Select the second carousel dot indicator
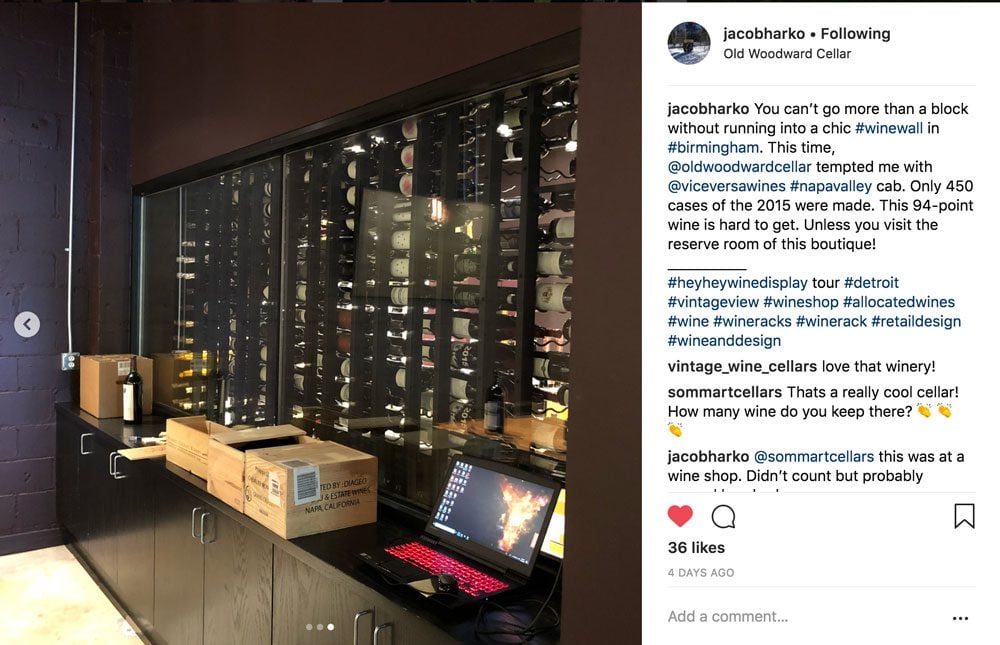 (320, 627)
